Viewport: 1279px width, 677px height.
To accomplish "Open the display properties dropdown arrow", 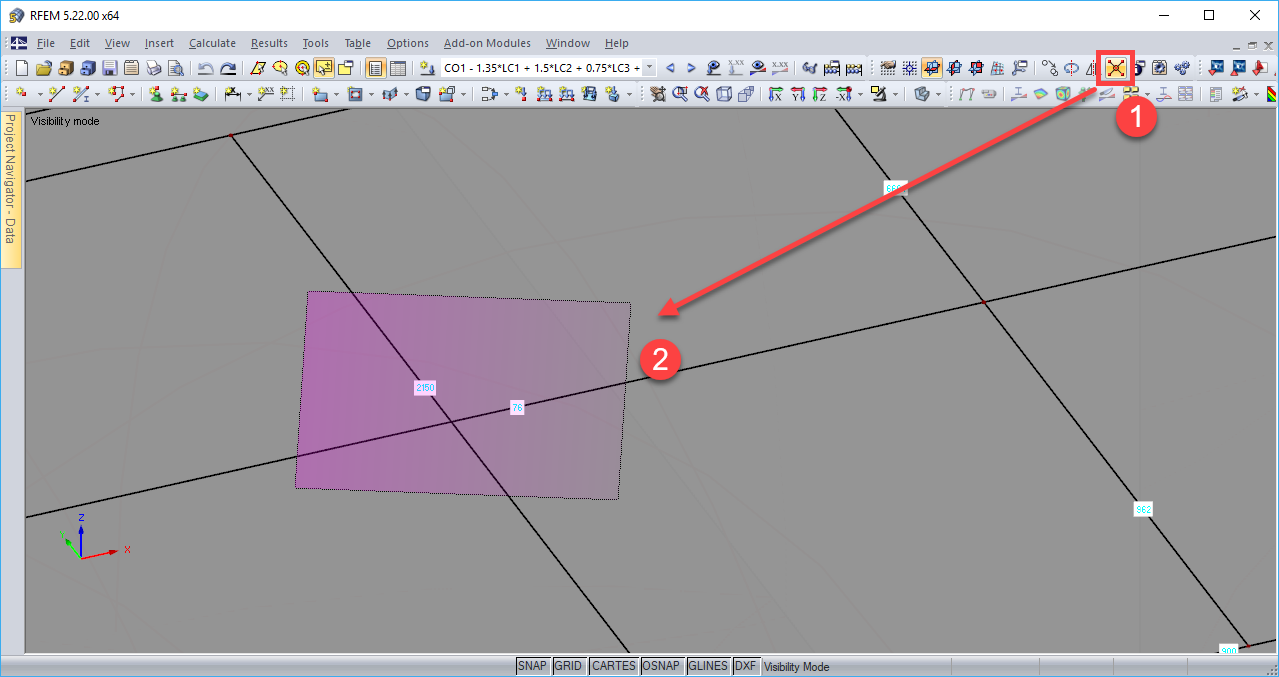I will [938, 94].
